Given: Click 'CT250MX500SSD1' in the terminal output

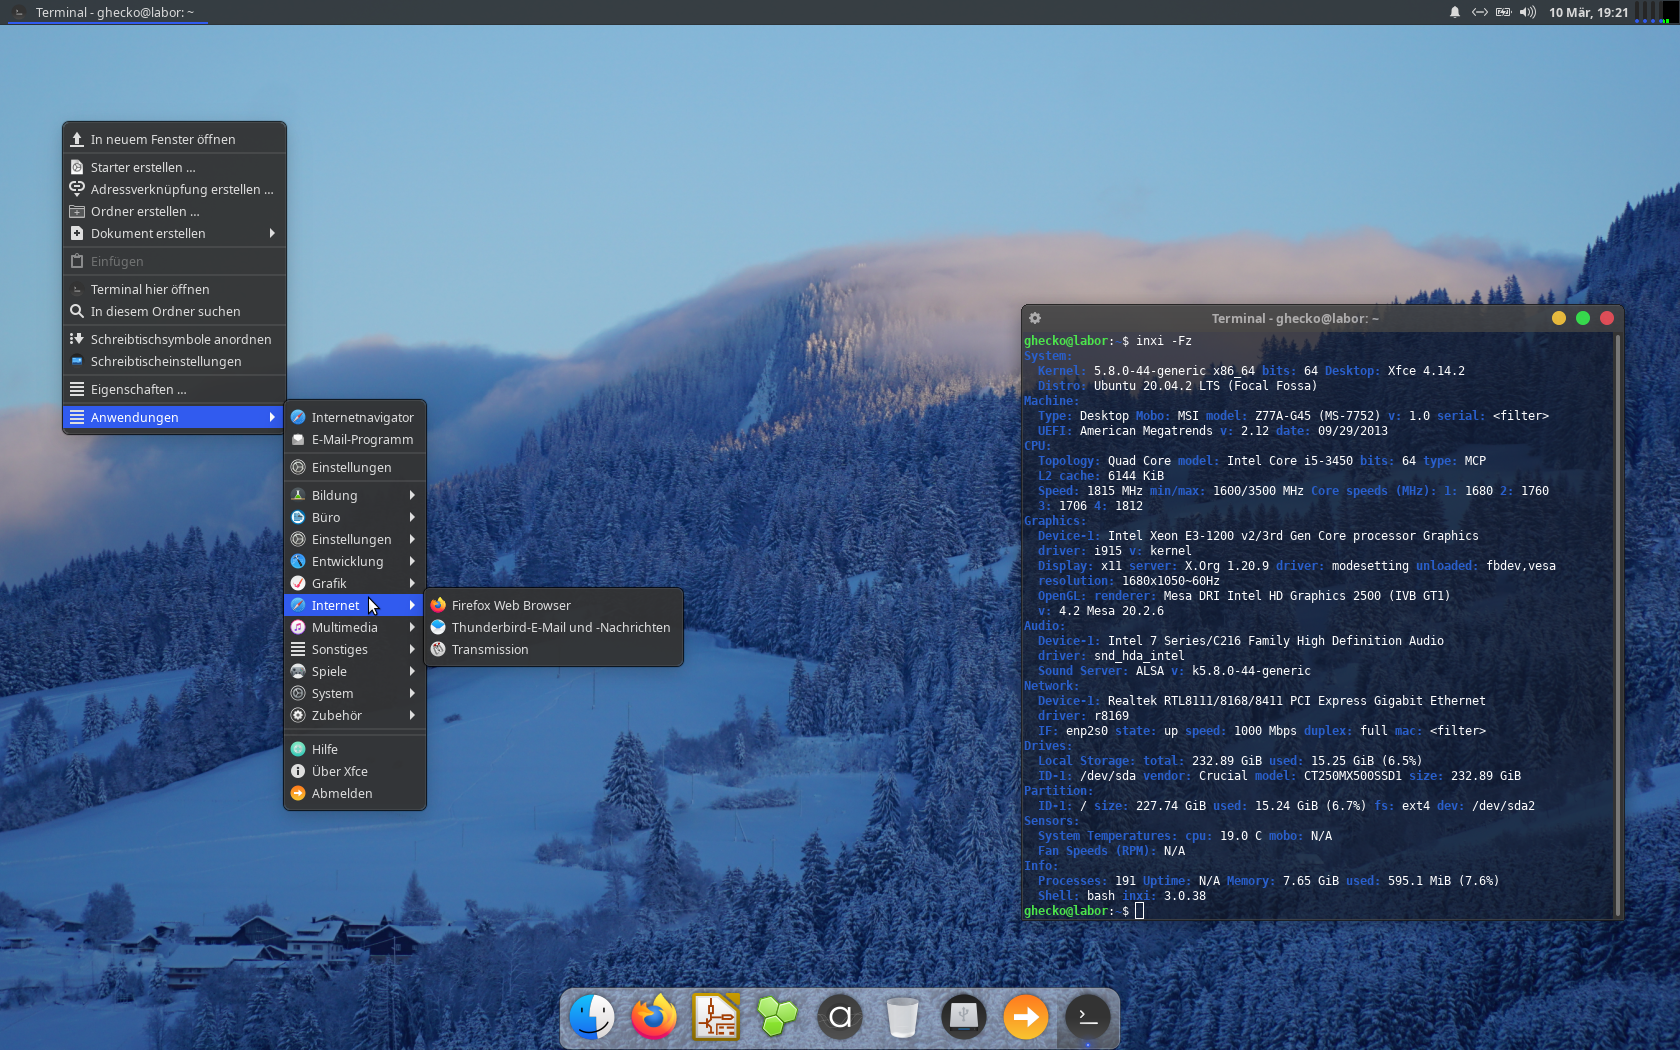Looking at the screenshot, I should [x=1353, y=776].
